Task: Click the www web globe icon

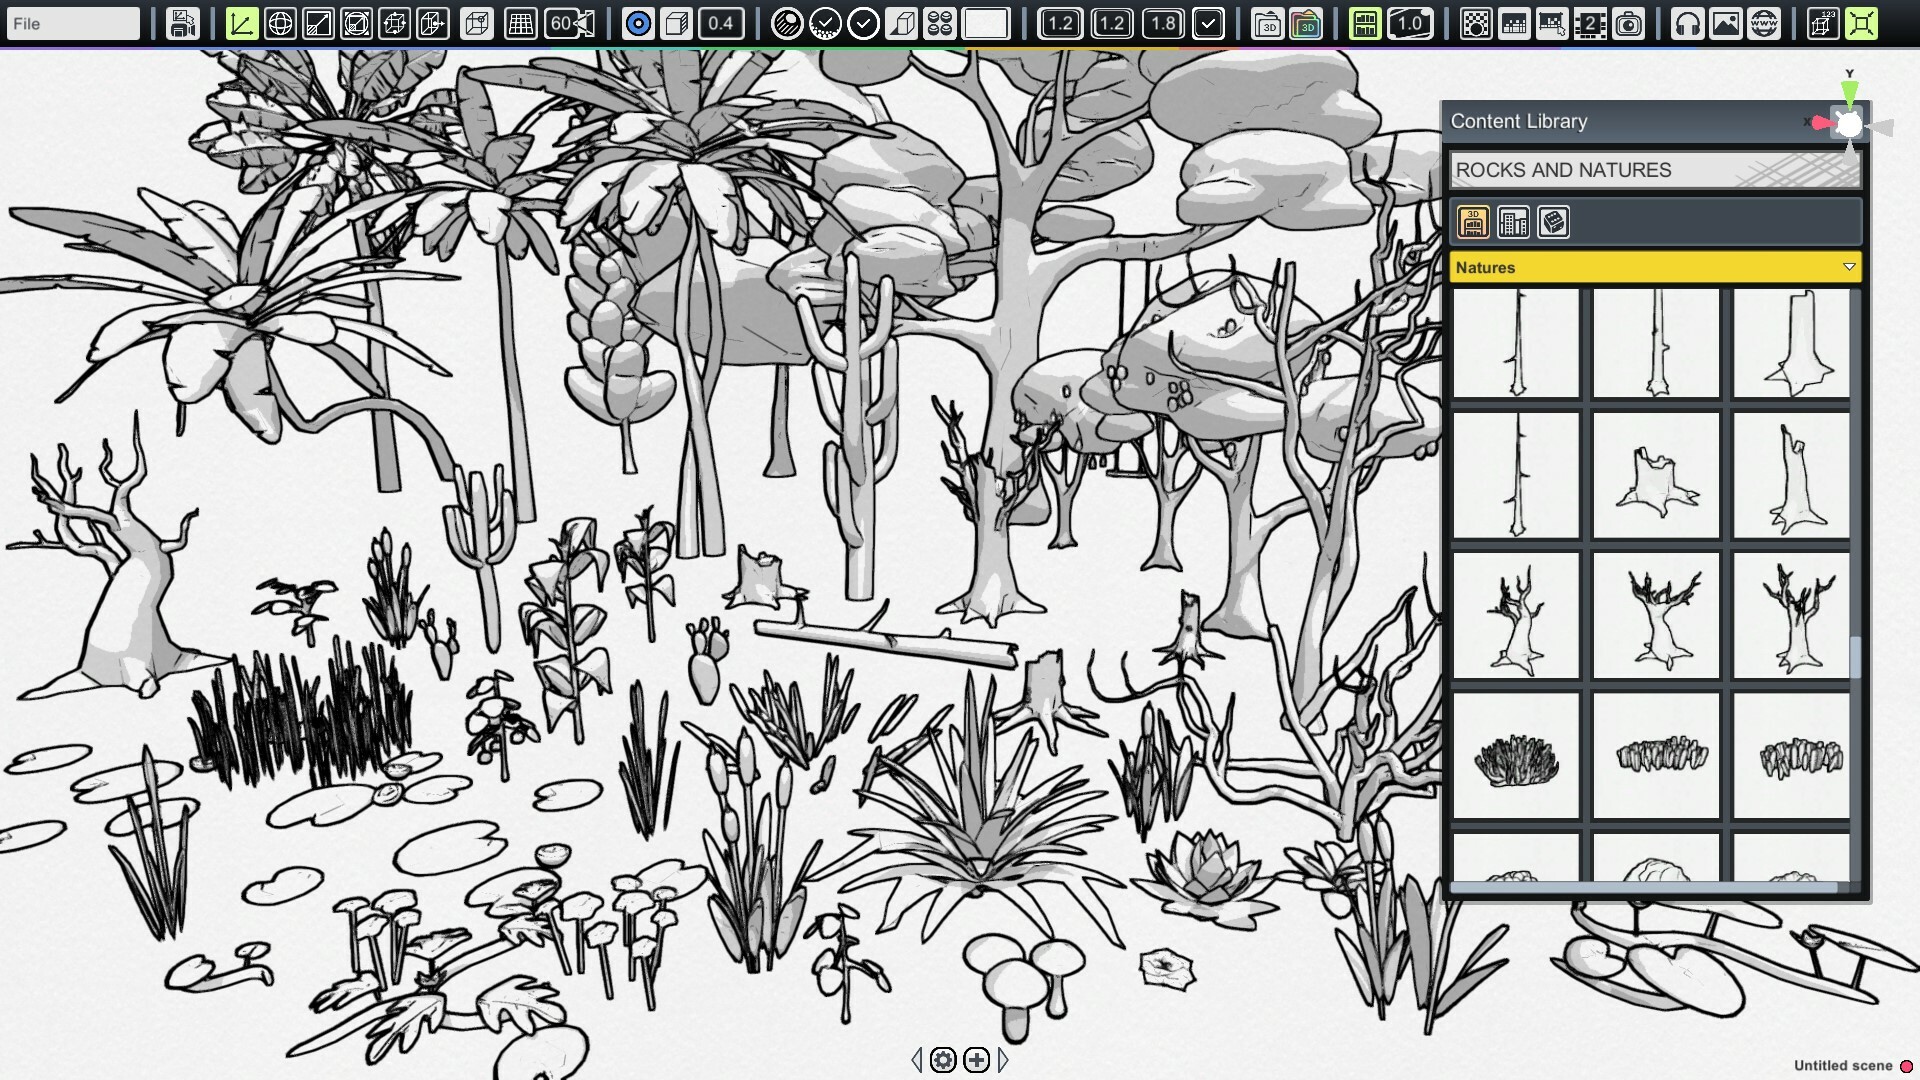Action: [x=1763, y=23]
